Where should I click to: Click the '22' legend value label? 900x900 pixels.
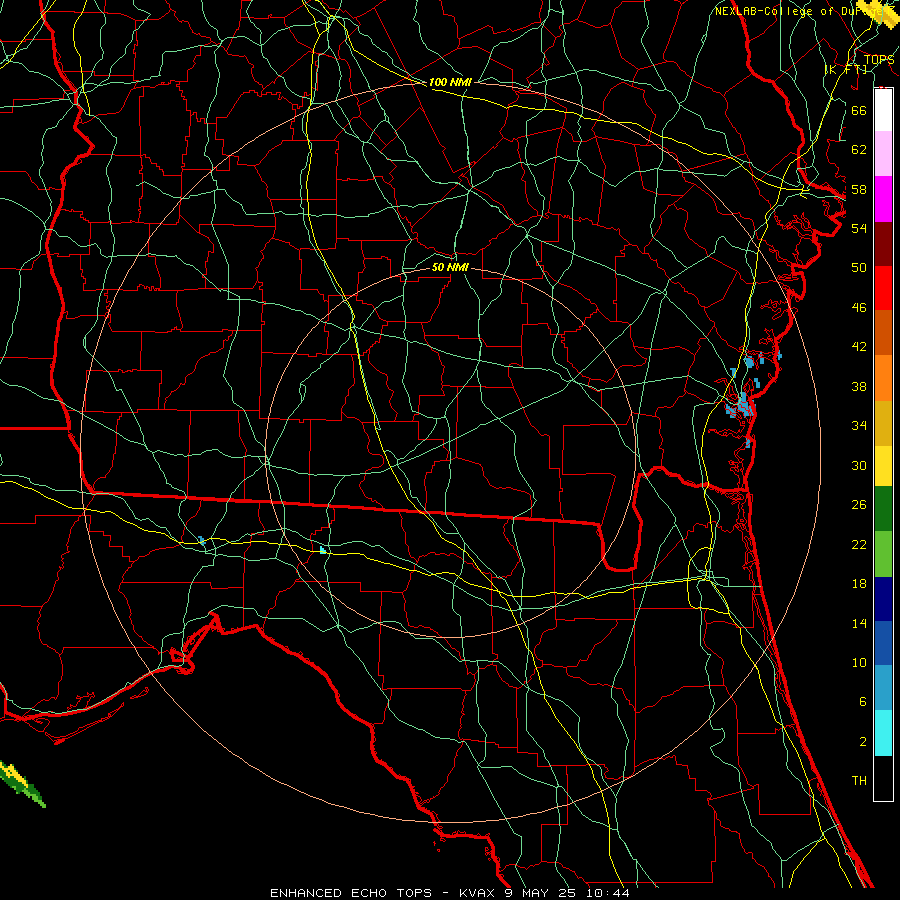[x=859, y=544]
